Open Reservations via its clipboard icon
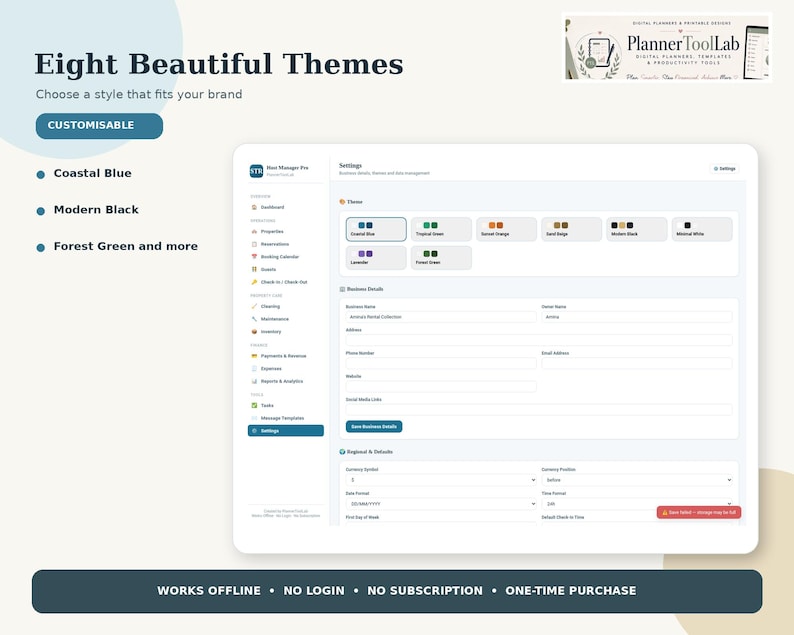 point(254,244)
